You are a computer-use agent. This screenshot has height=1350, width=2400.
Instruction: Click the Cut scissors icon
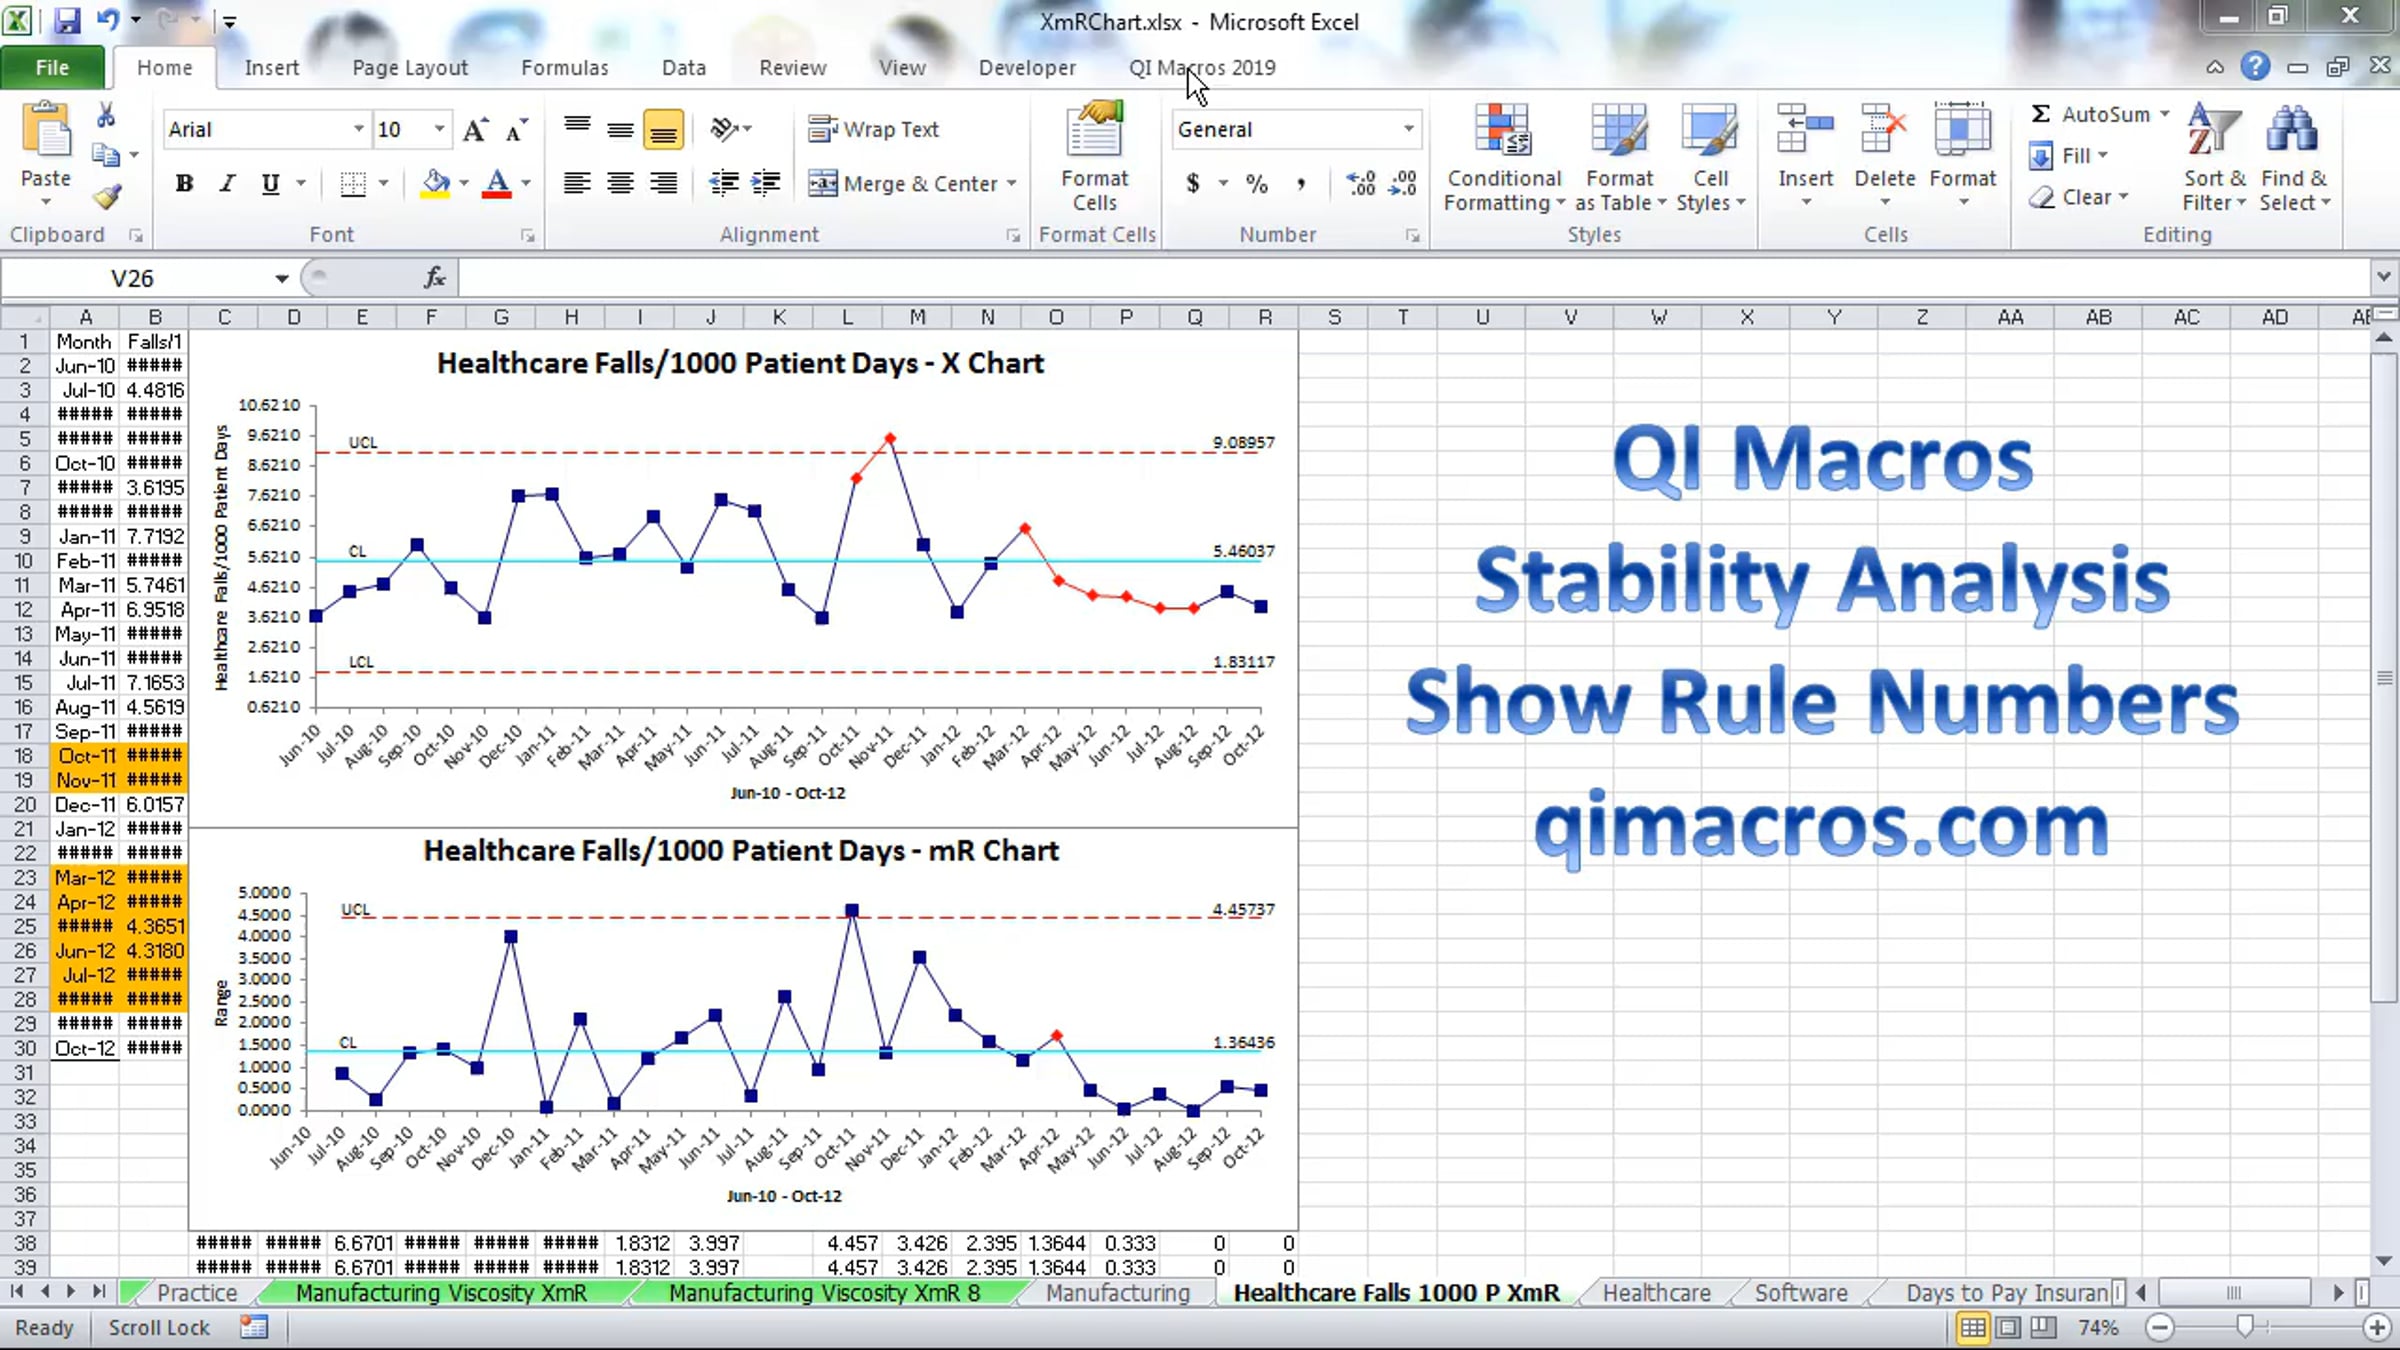pos(106,116)
